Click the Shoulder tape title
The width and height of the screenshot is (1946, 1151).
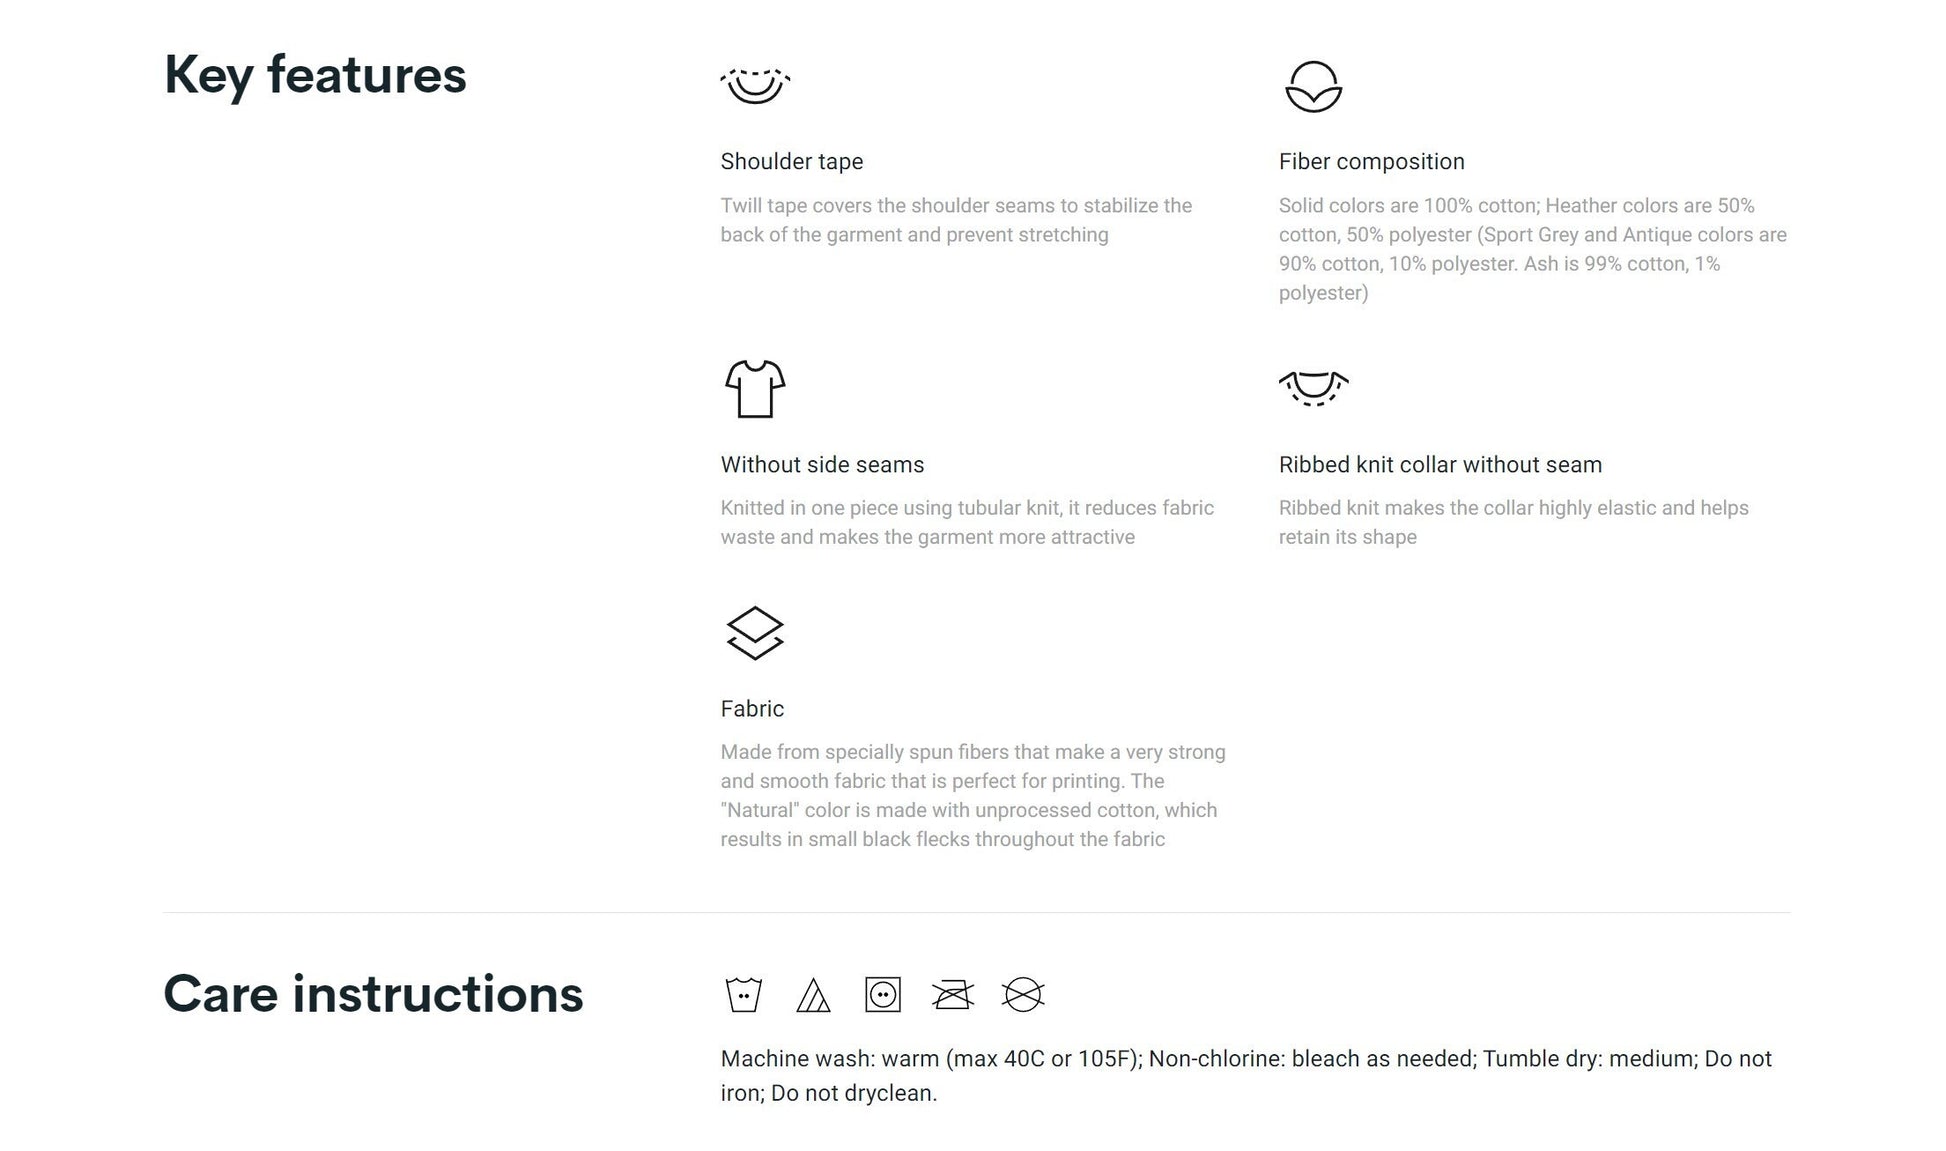[x=791, y=161]
